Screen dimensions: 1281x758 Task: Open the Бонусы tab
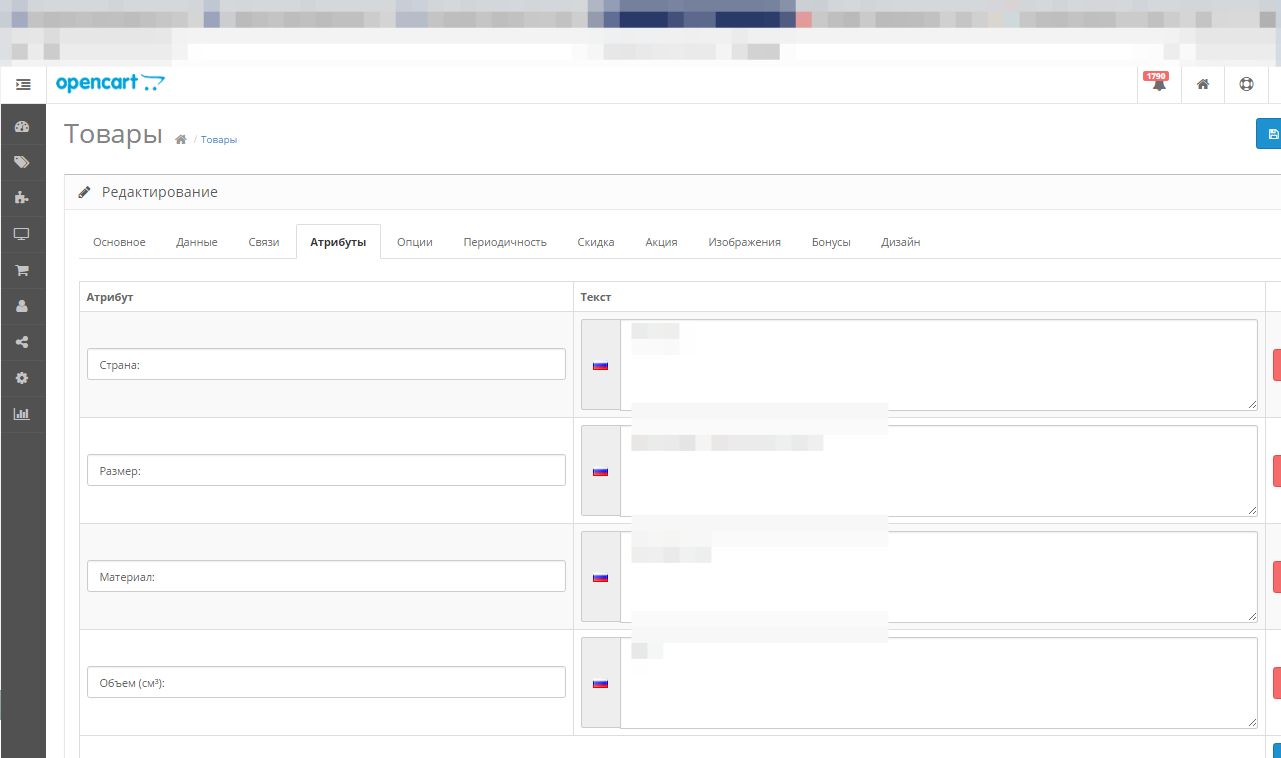point(831,242)
